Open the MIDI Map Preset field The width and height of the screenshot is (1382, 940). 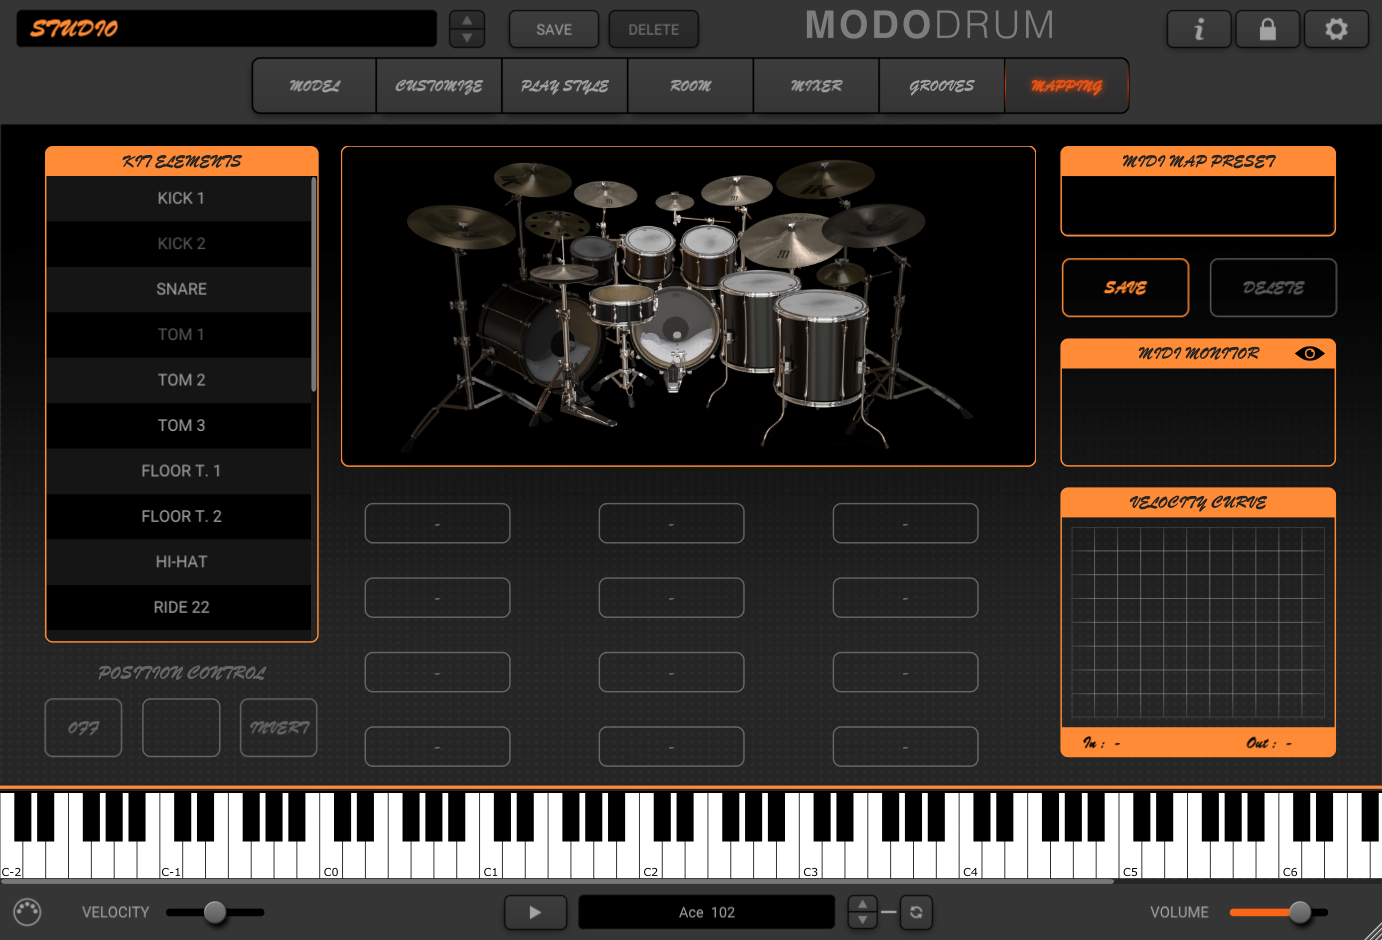1198,205
